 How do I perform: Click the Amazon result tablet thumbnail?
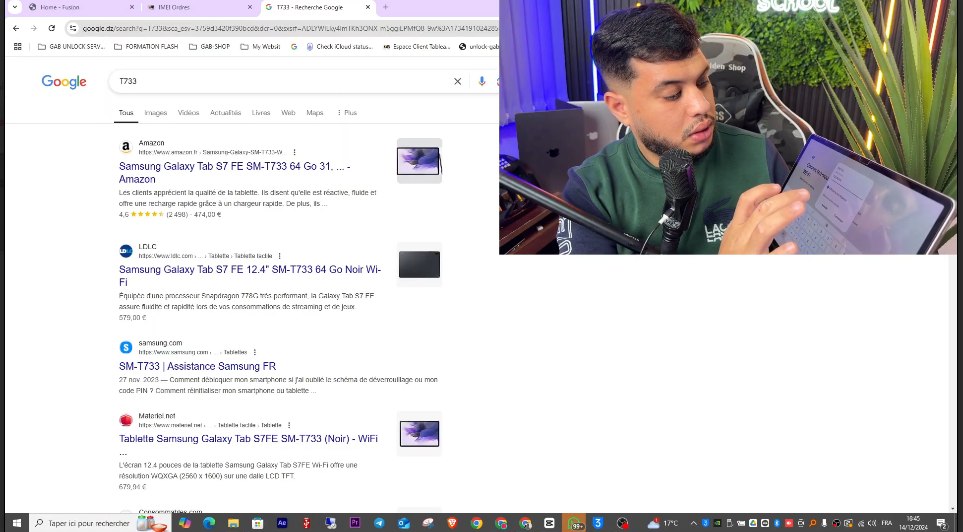click(419, 161)
